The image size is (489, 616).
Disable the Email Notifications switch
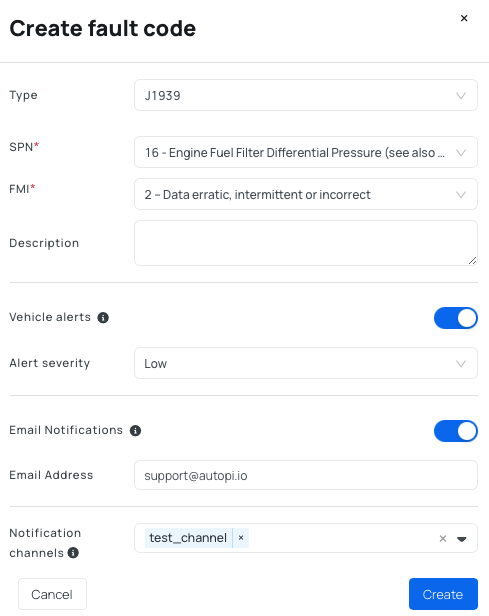click(456, 431)
